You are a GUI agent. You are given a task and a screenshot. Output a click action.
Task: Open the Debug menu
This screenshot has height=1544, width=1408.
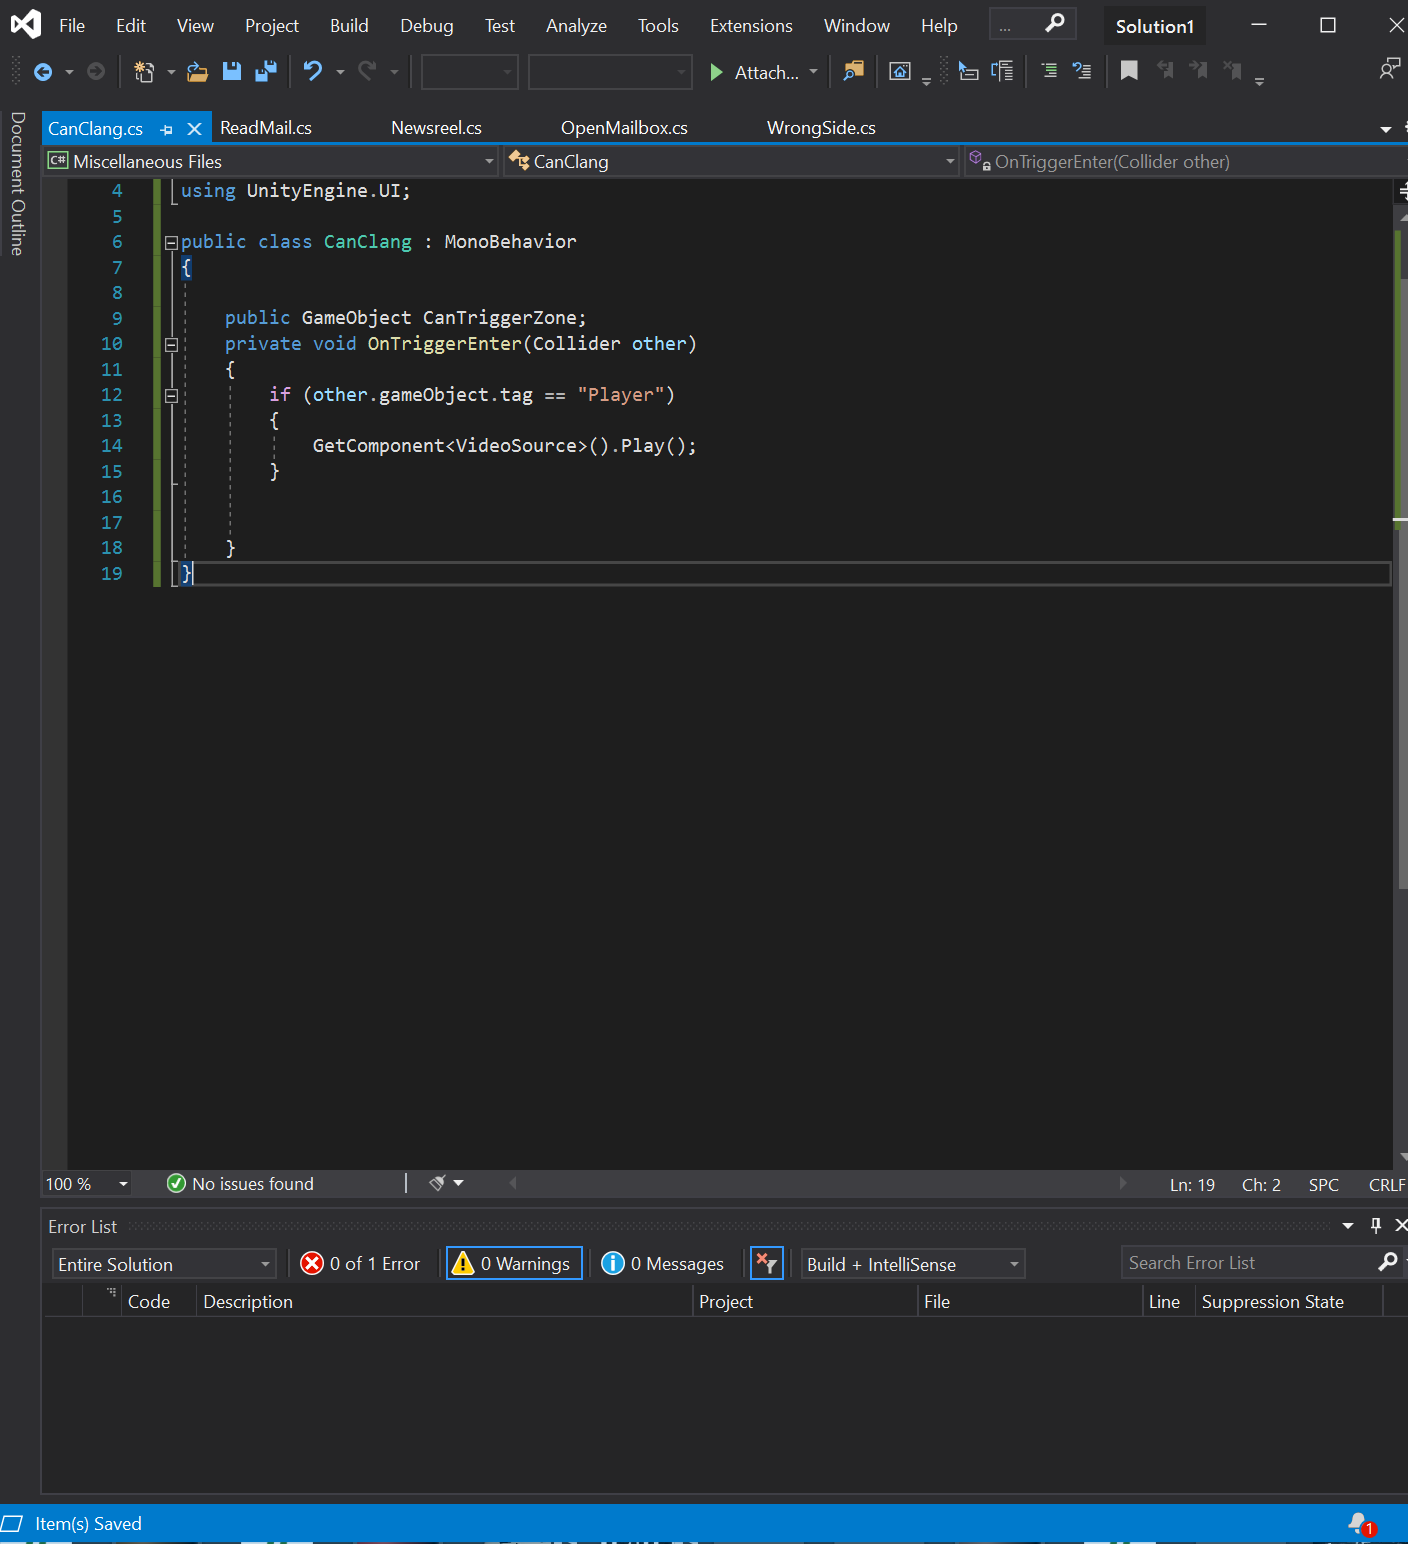coord(426,26)
